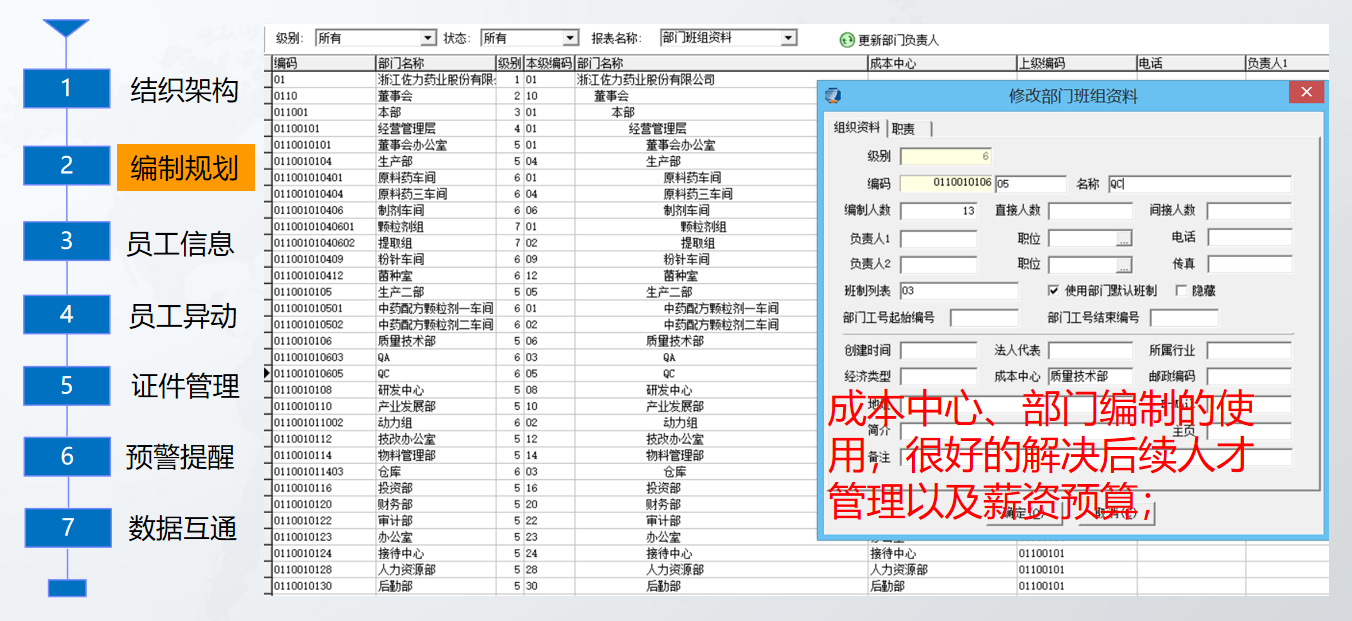
Task: Toggle 使用部门默认班制 checkbox
Action: click(x=1053, y=291)
